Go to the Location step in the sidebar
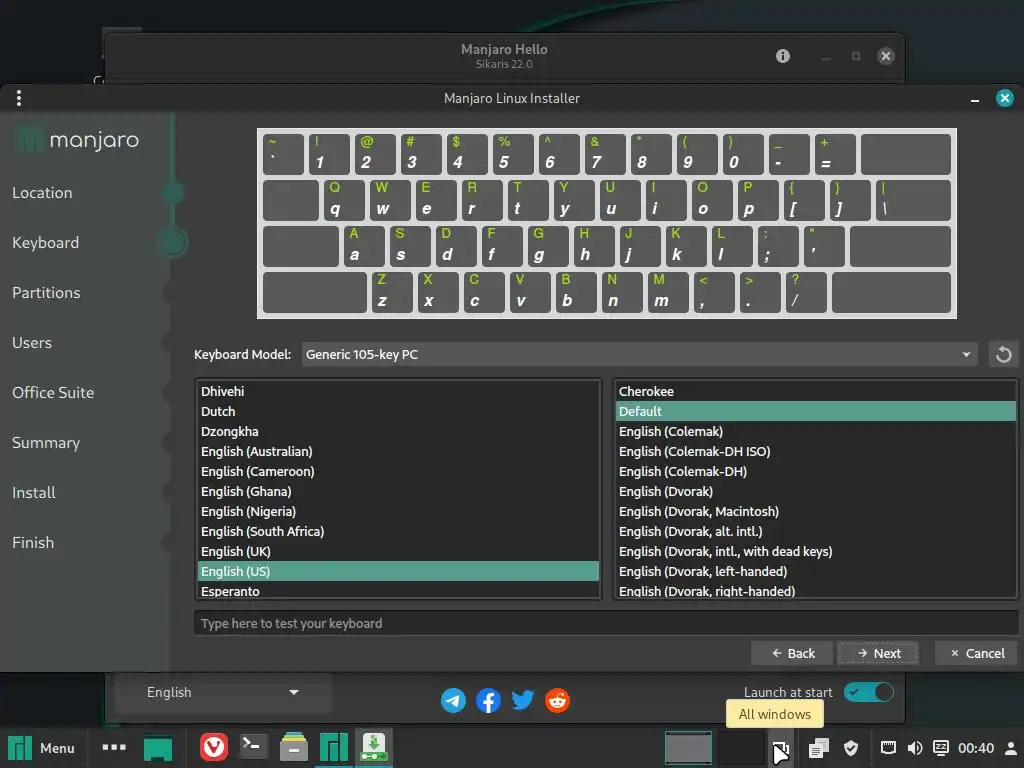The image size is (1024, 768). pyautogui.click(x=42, y=193)
